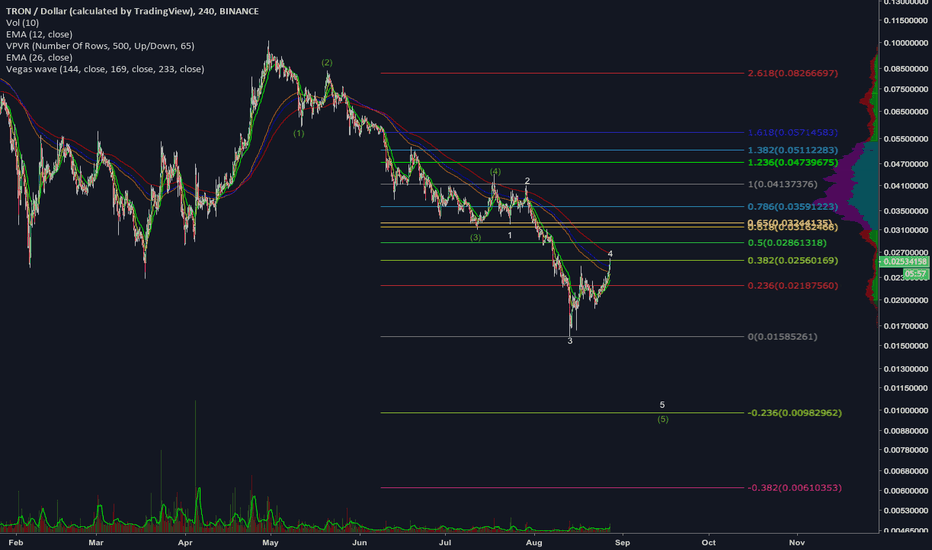Screen dimensions: 932x550
Task: Click the Sep label on time axis
Action: click(x=622, y=542)
